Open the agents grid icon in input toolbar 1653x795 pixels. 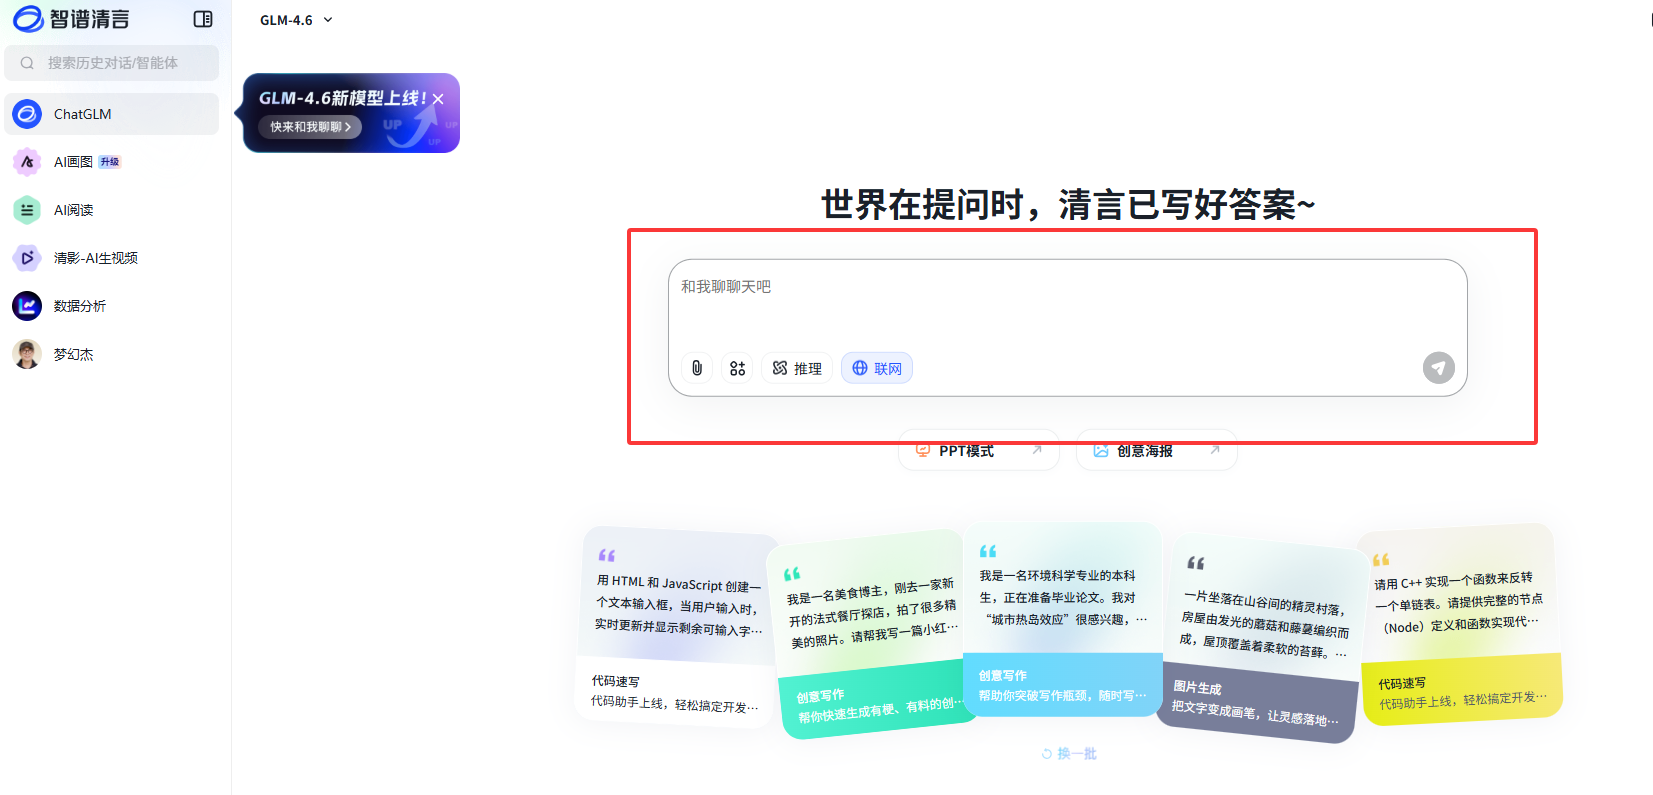pos(737,368)
